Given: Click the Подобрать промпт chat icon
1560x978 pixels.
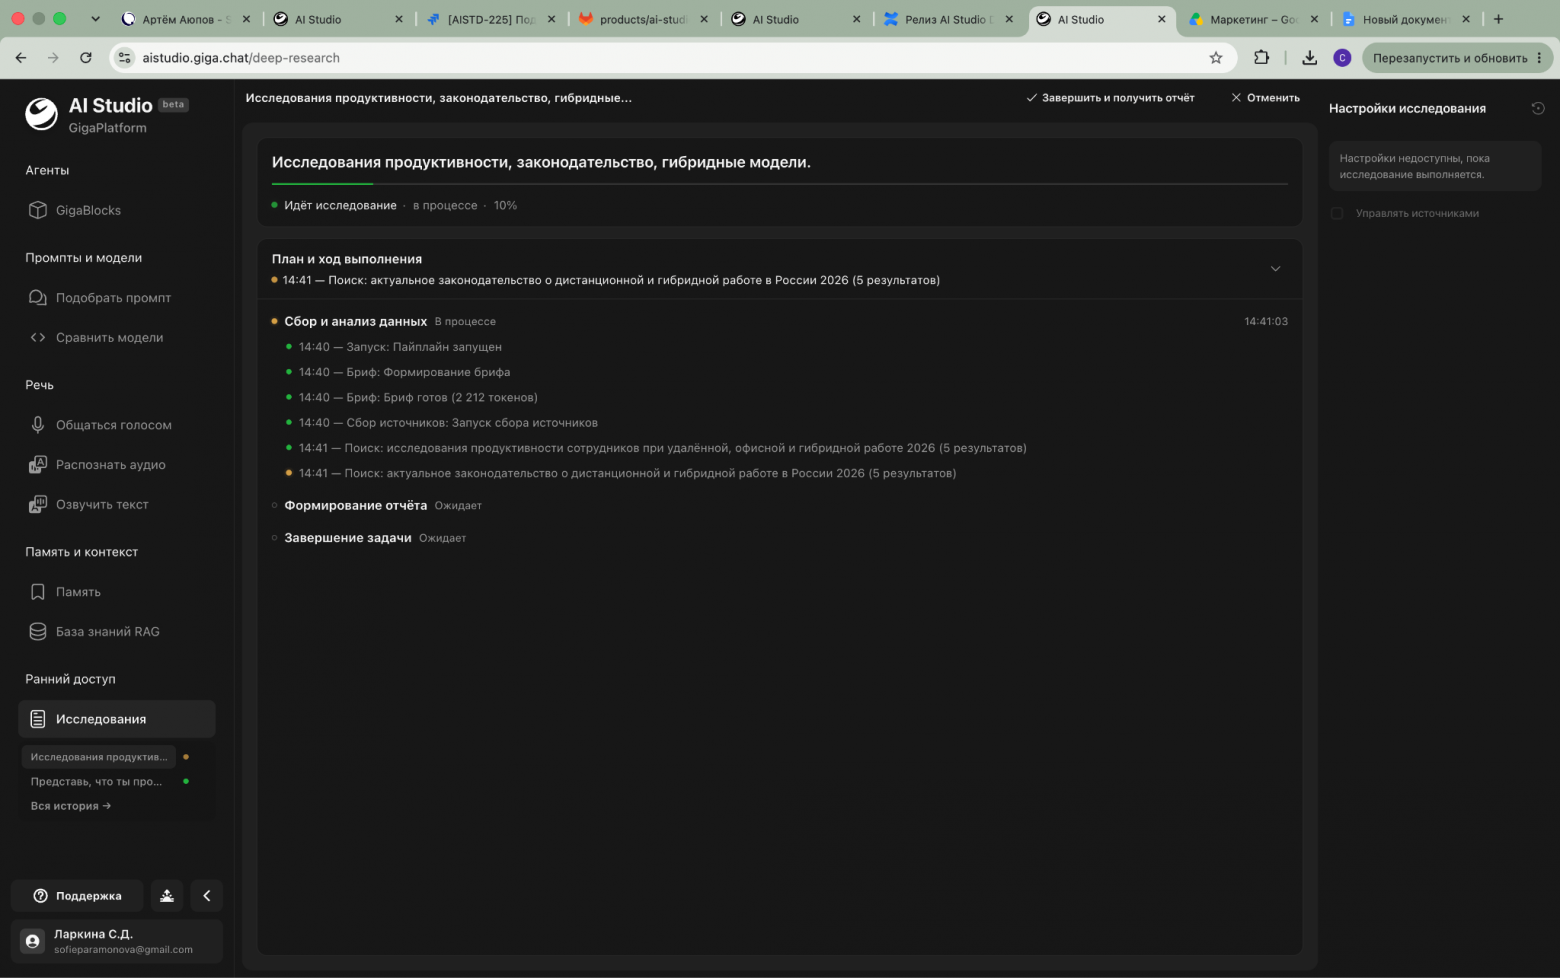Looking at the screenshot, I should click(38, 298).
